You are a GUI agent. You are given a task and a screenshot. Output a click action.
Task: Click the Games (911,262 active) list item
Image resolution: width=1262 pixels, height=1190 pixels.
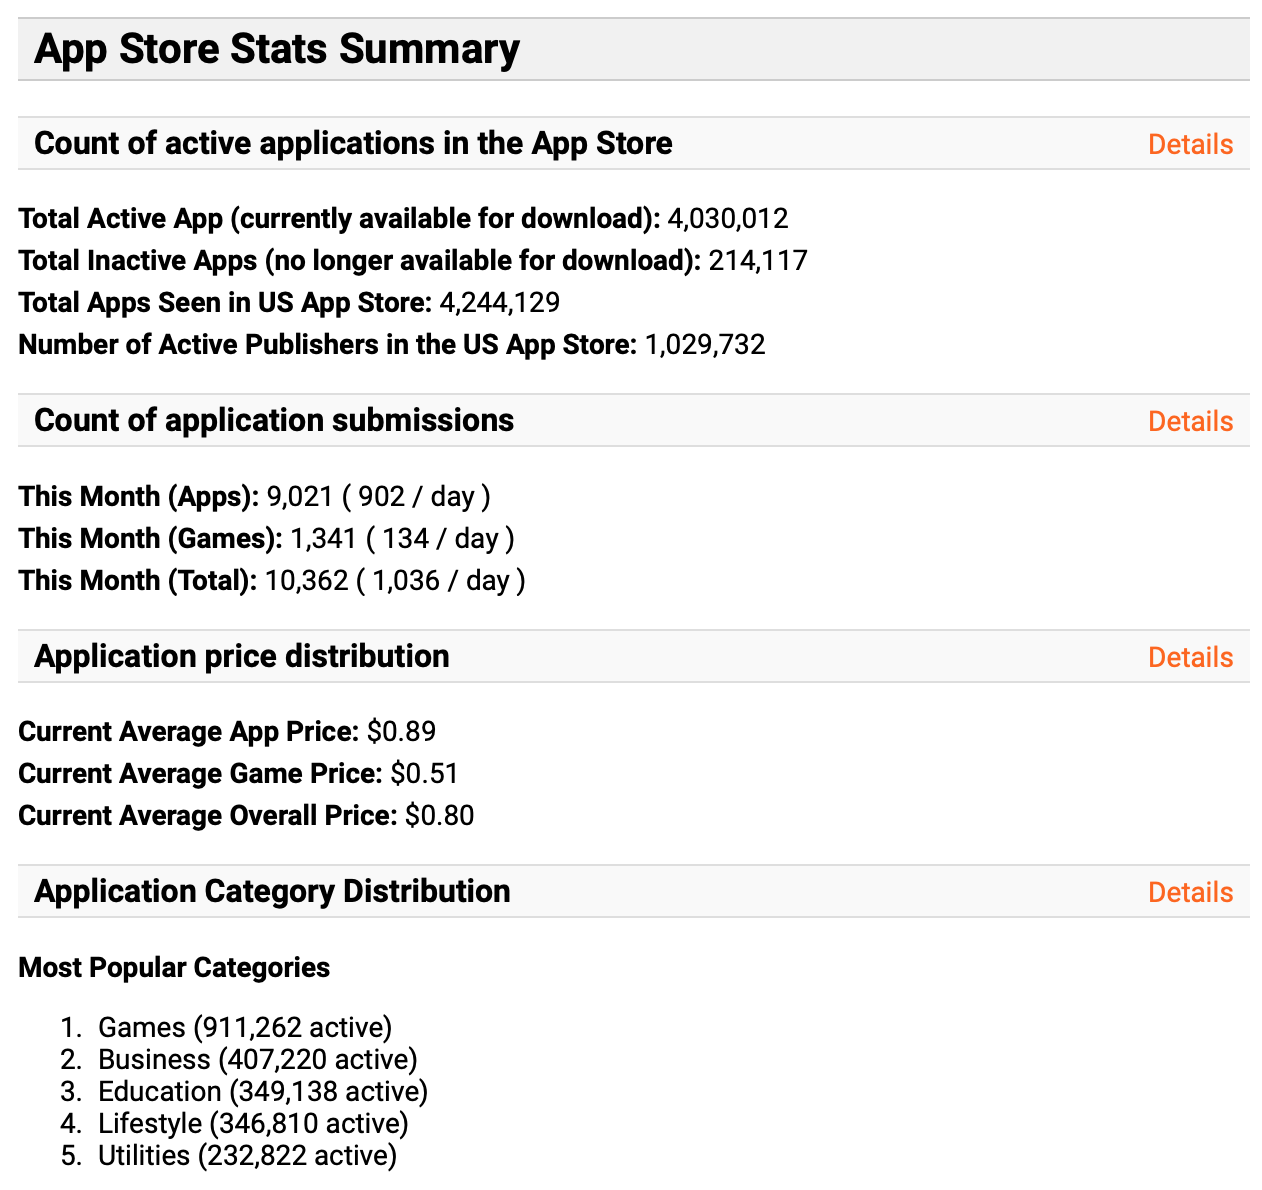[245, 1028]
